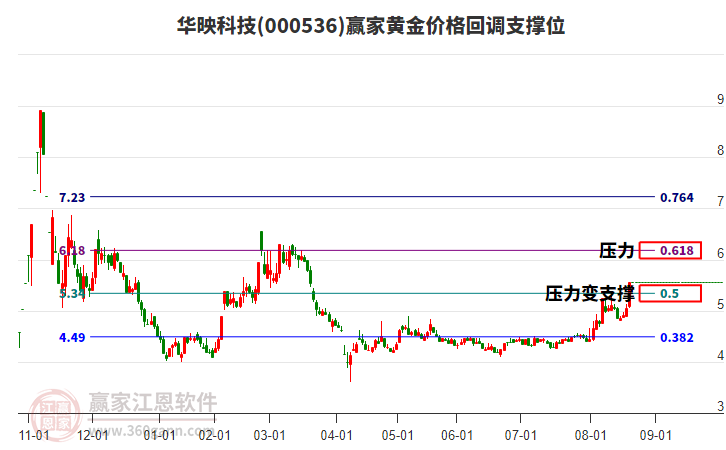Viewport: 726px width, 450px height.
Task: Click the dark blue 0.764 horizontal level line
Action: point(373,197)
